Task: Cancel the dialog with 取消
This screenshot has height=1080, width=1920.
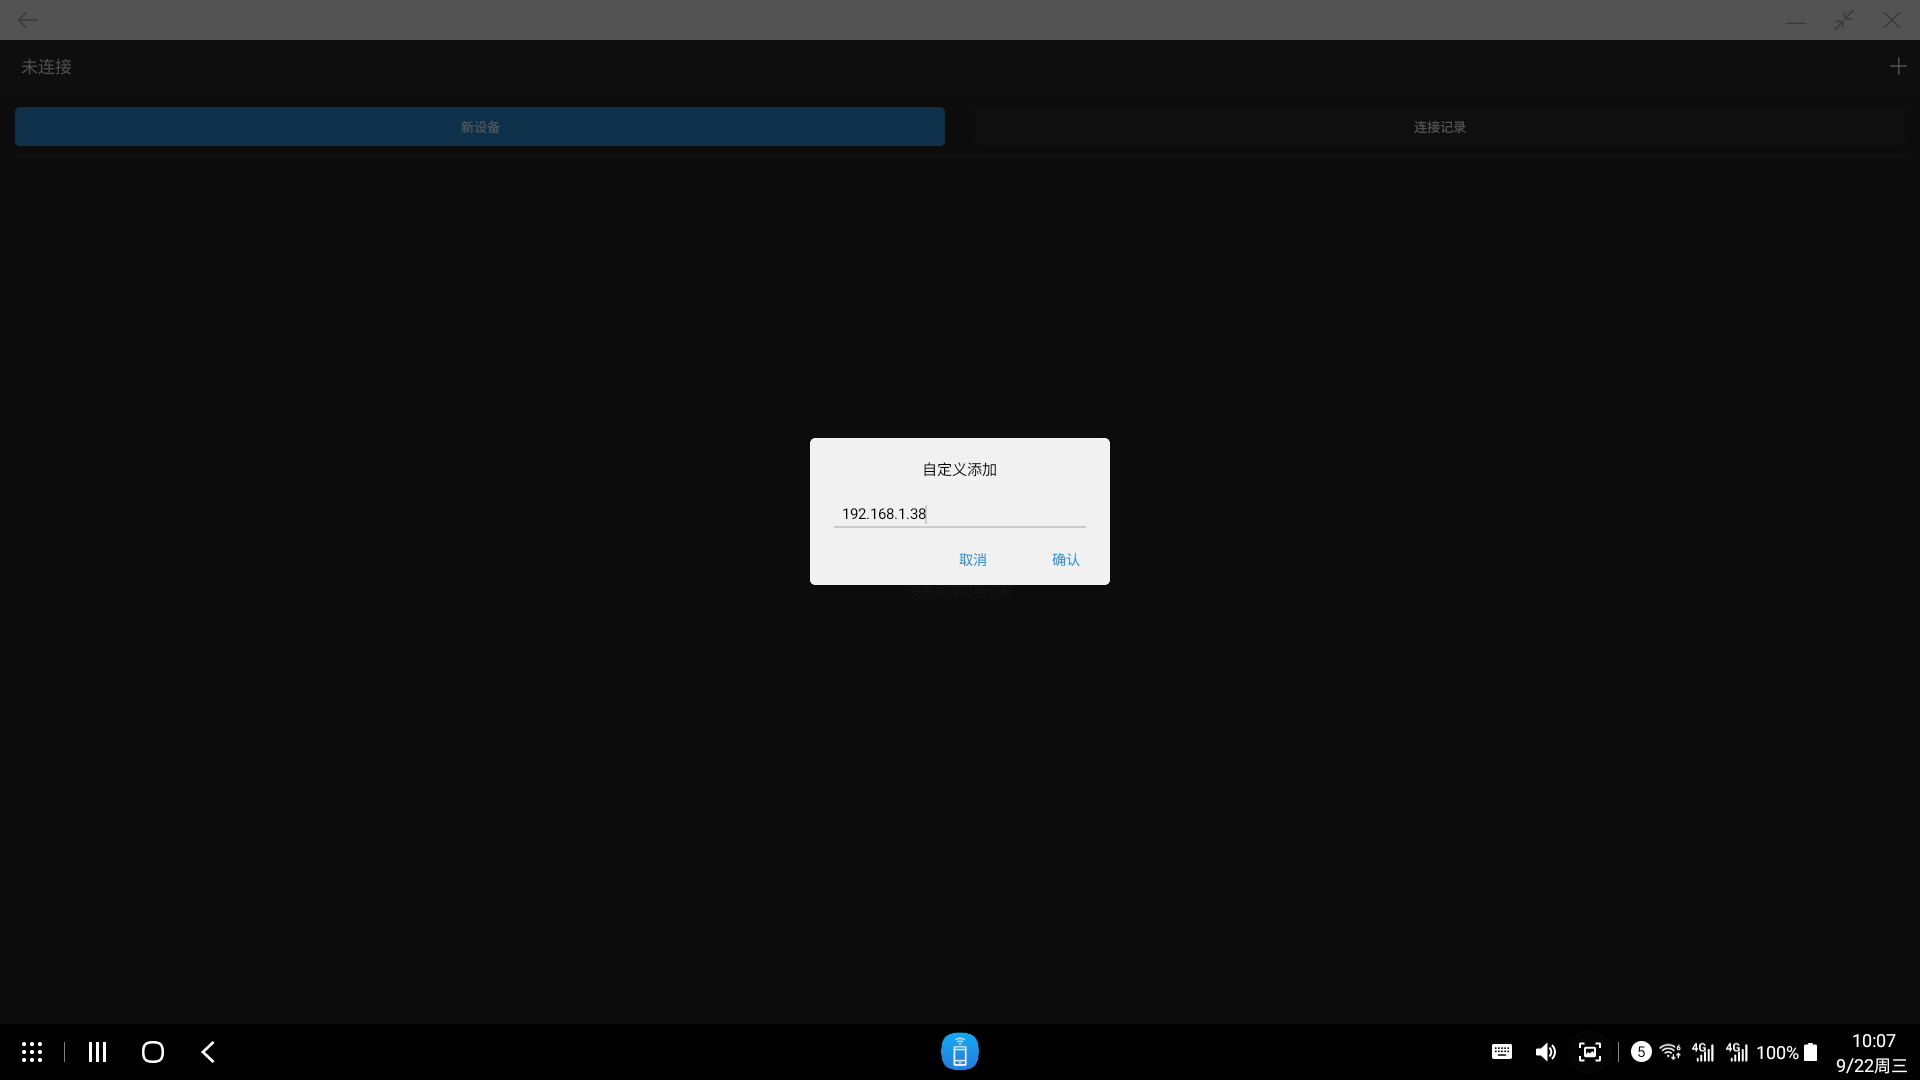Action: pos(973,560)
